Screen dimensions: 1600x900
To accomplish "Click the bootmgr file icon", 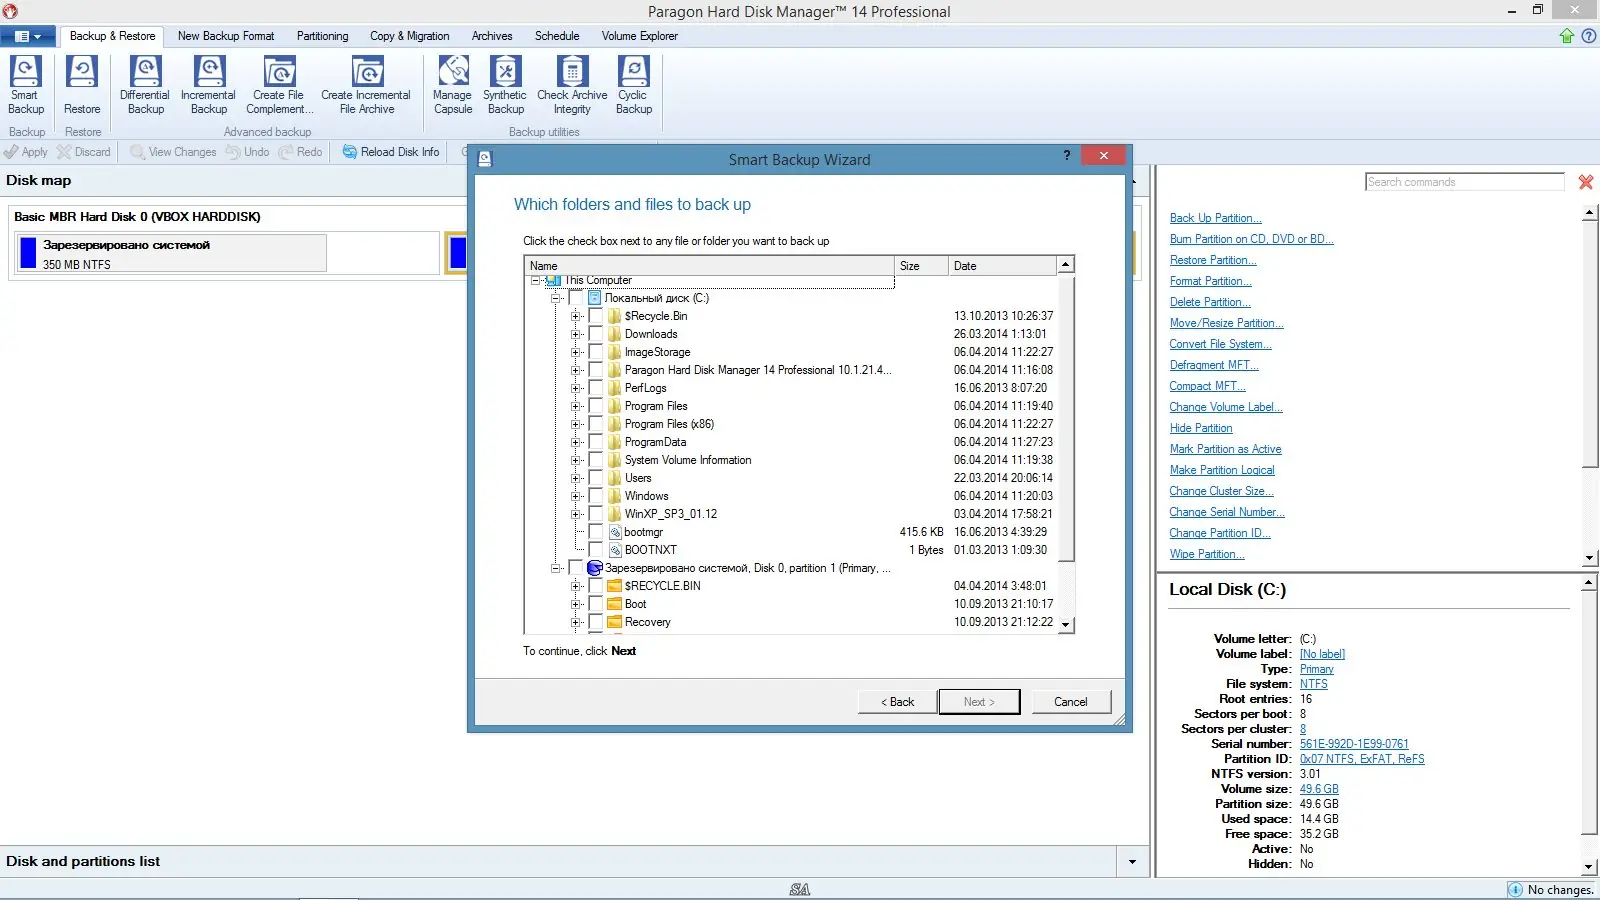I will point(614,532).
